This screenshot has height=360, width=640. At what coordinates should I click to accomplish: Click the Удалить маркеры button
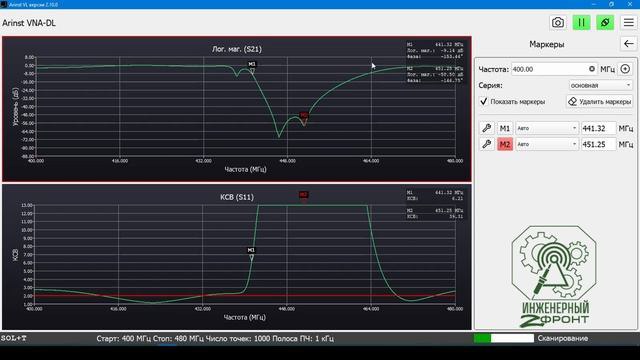600,101
